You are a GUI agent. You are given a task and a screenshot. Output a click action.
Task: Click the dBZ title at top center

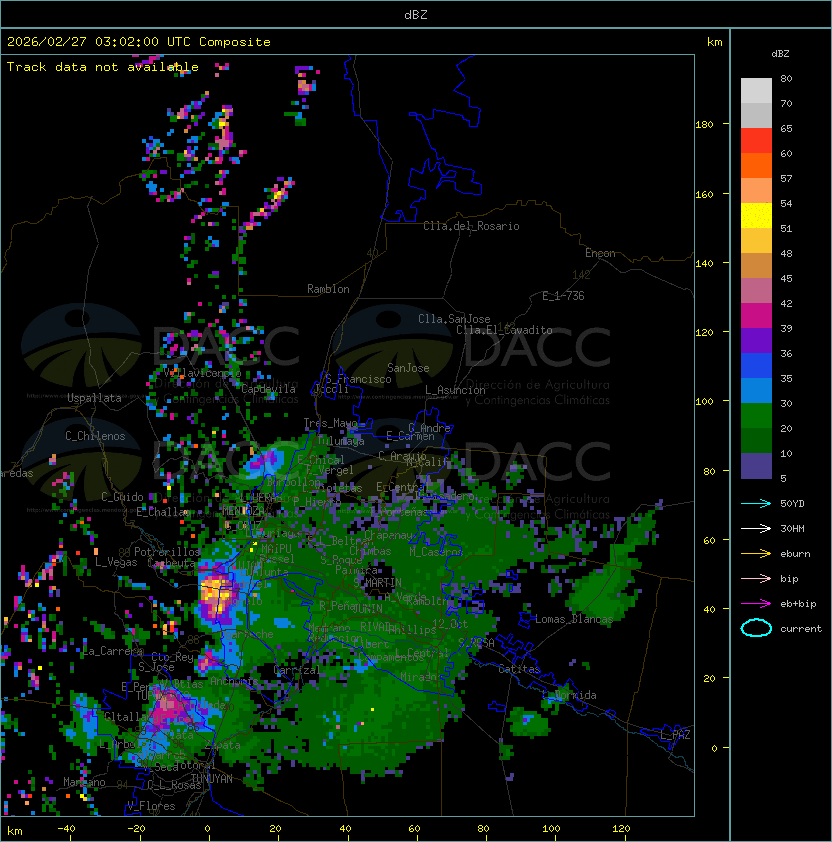pos(416,14)
